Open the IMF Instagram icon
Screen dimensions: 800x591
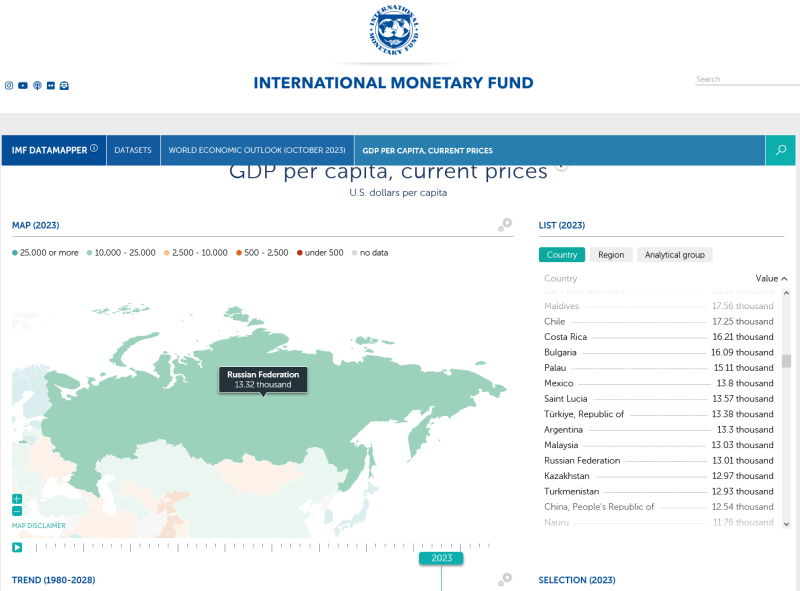[9, 85]
